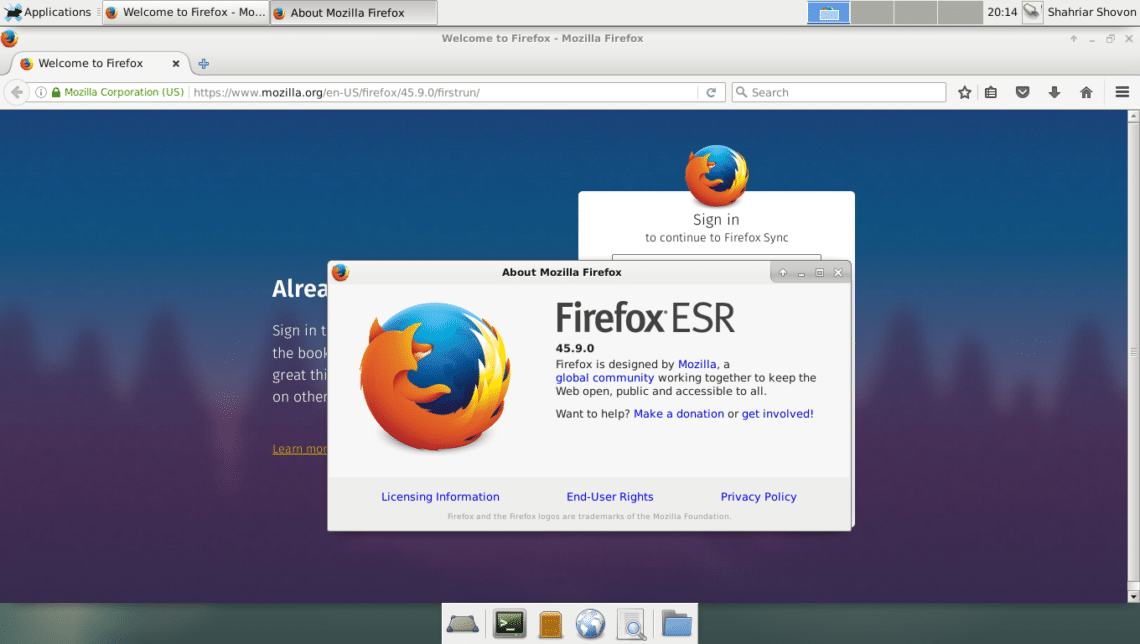Click the clock showing 20:14
The image size is (1140, 644).
(x=1002, y=12)
